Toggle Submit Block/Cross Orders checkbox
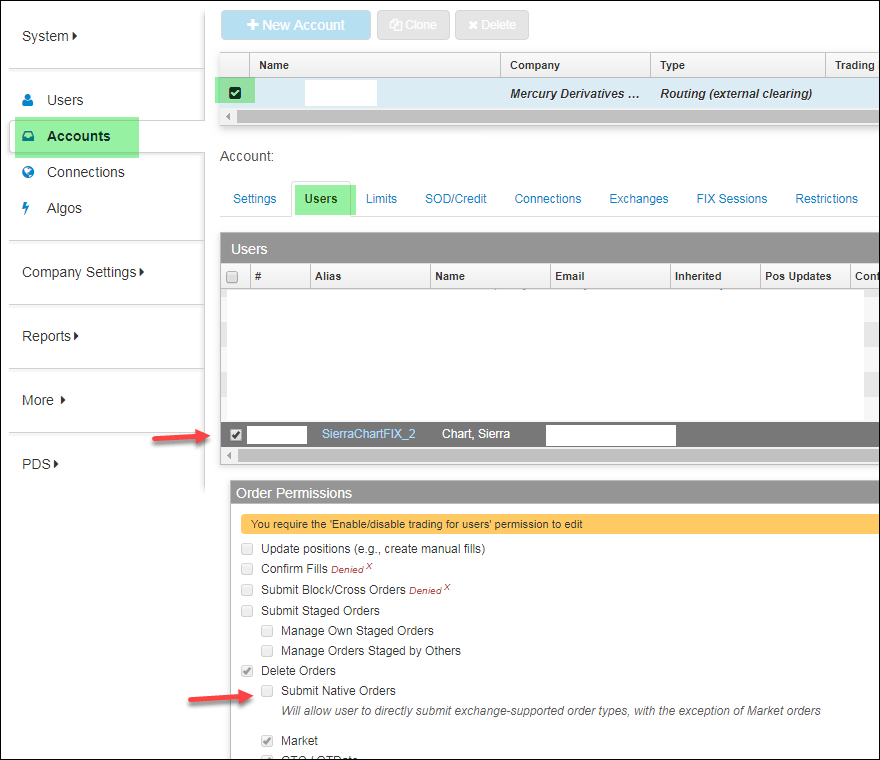The height and width of the screenshot is (760, 880). (247, 590)
